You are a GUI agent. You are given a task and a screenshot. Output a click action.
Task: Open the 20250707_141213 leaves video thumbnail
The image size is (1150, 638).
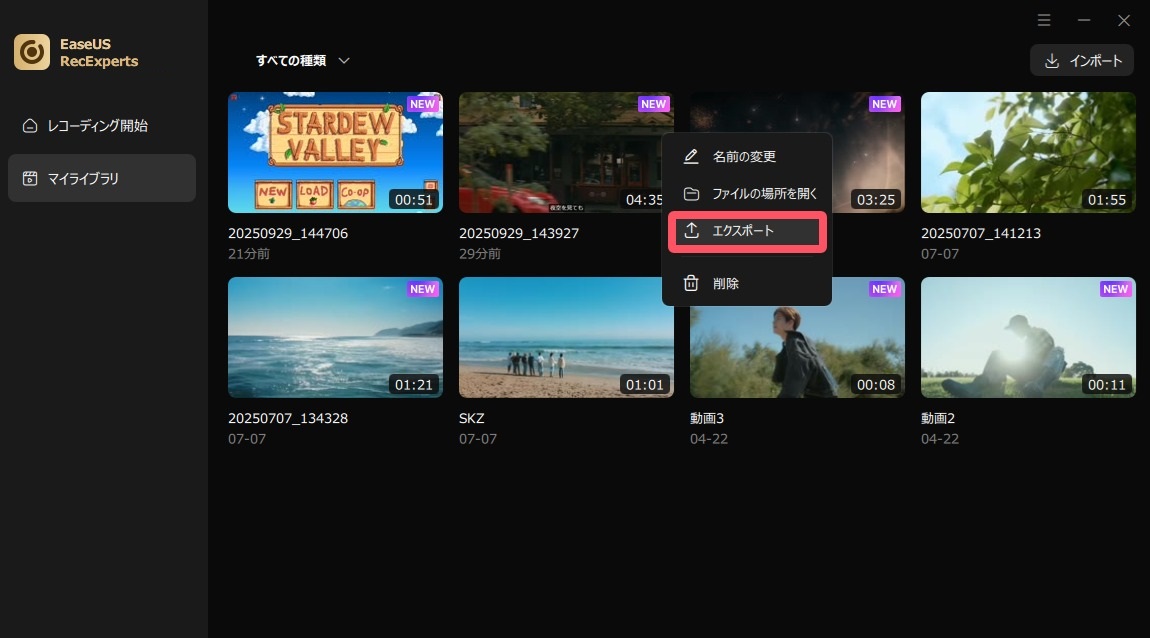point(1028,152)
